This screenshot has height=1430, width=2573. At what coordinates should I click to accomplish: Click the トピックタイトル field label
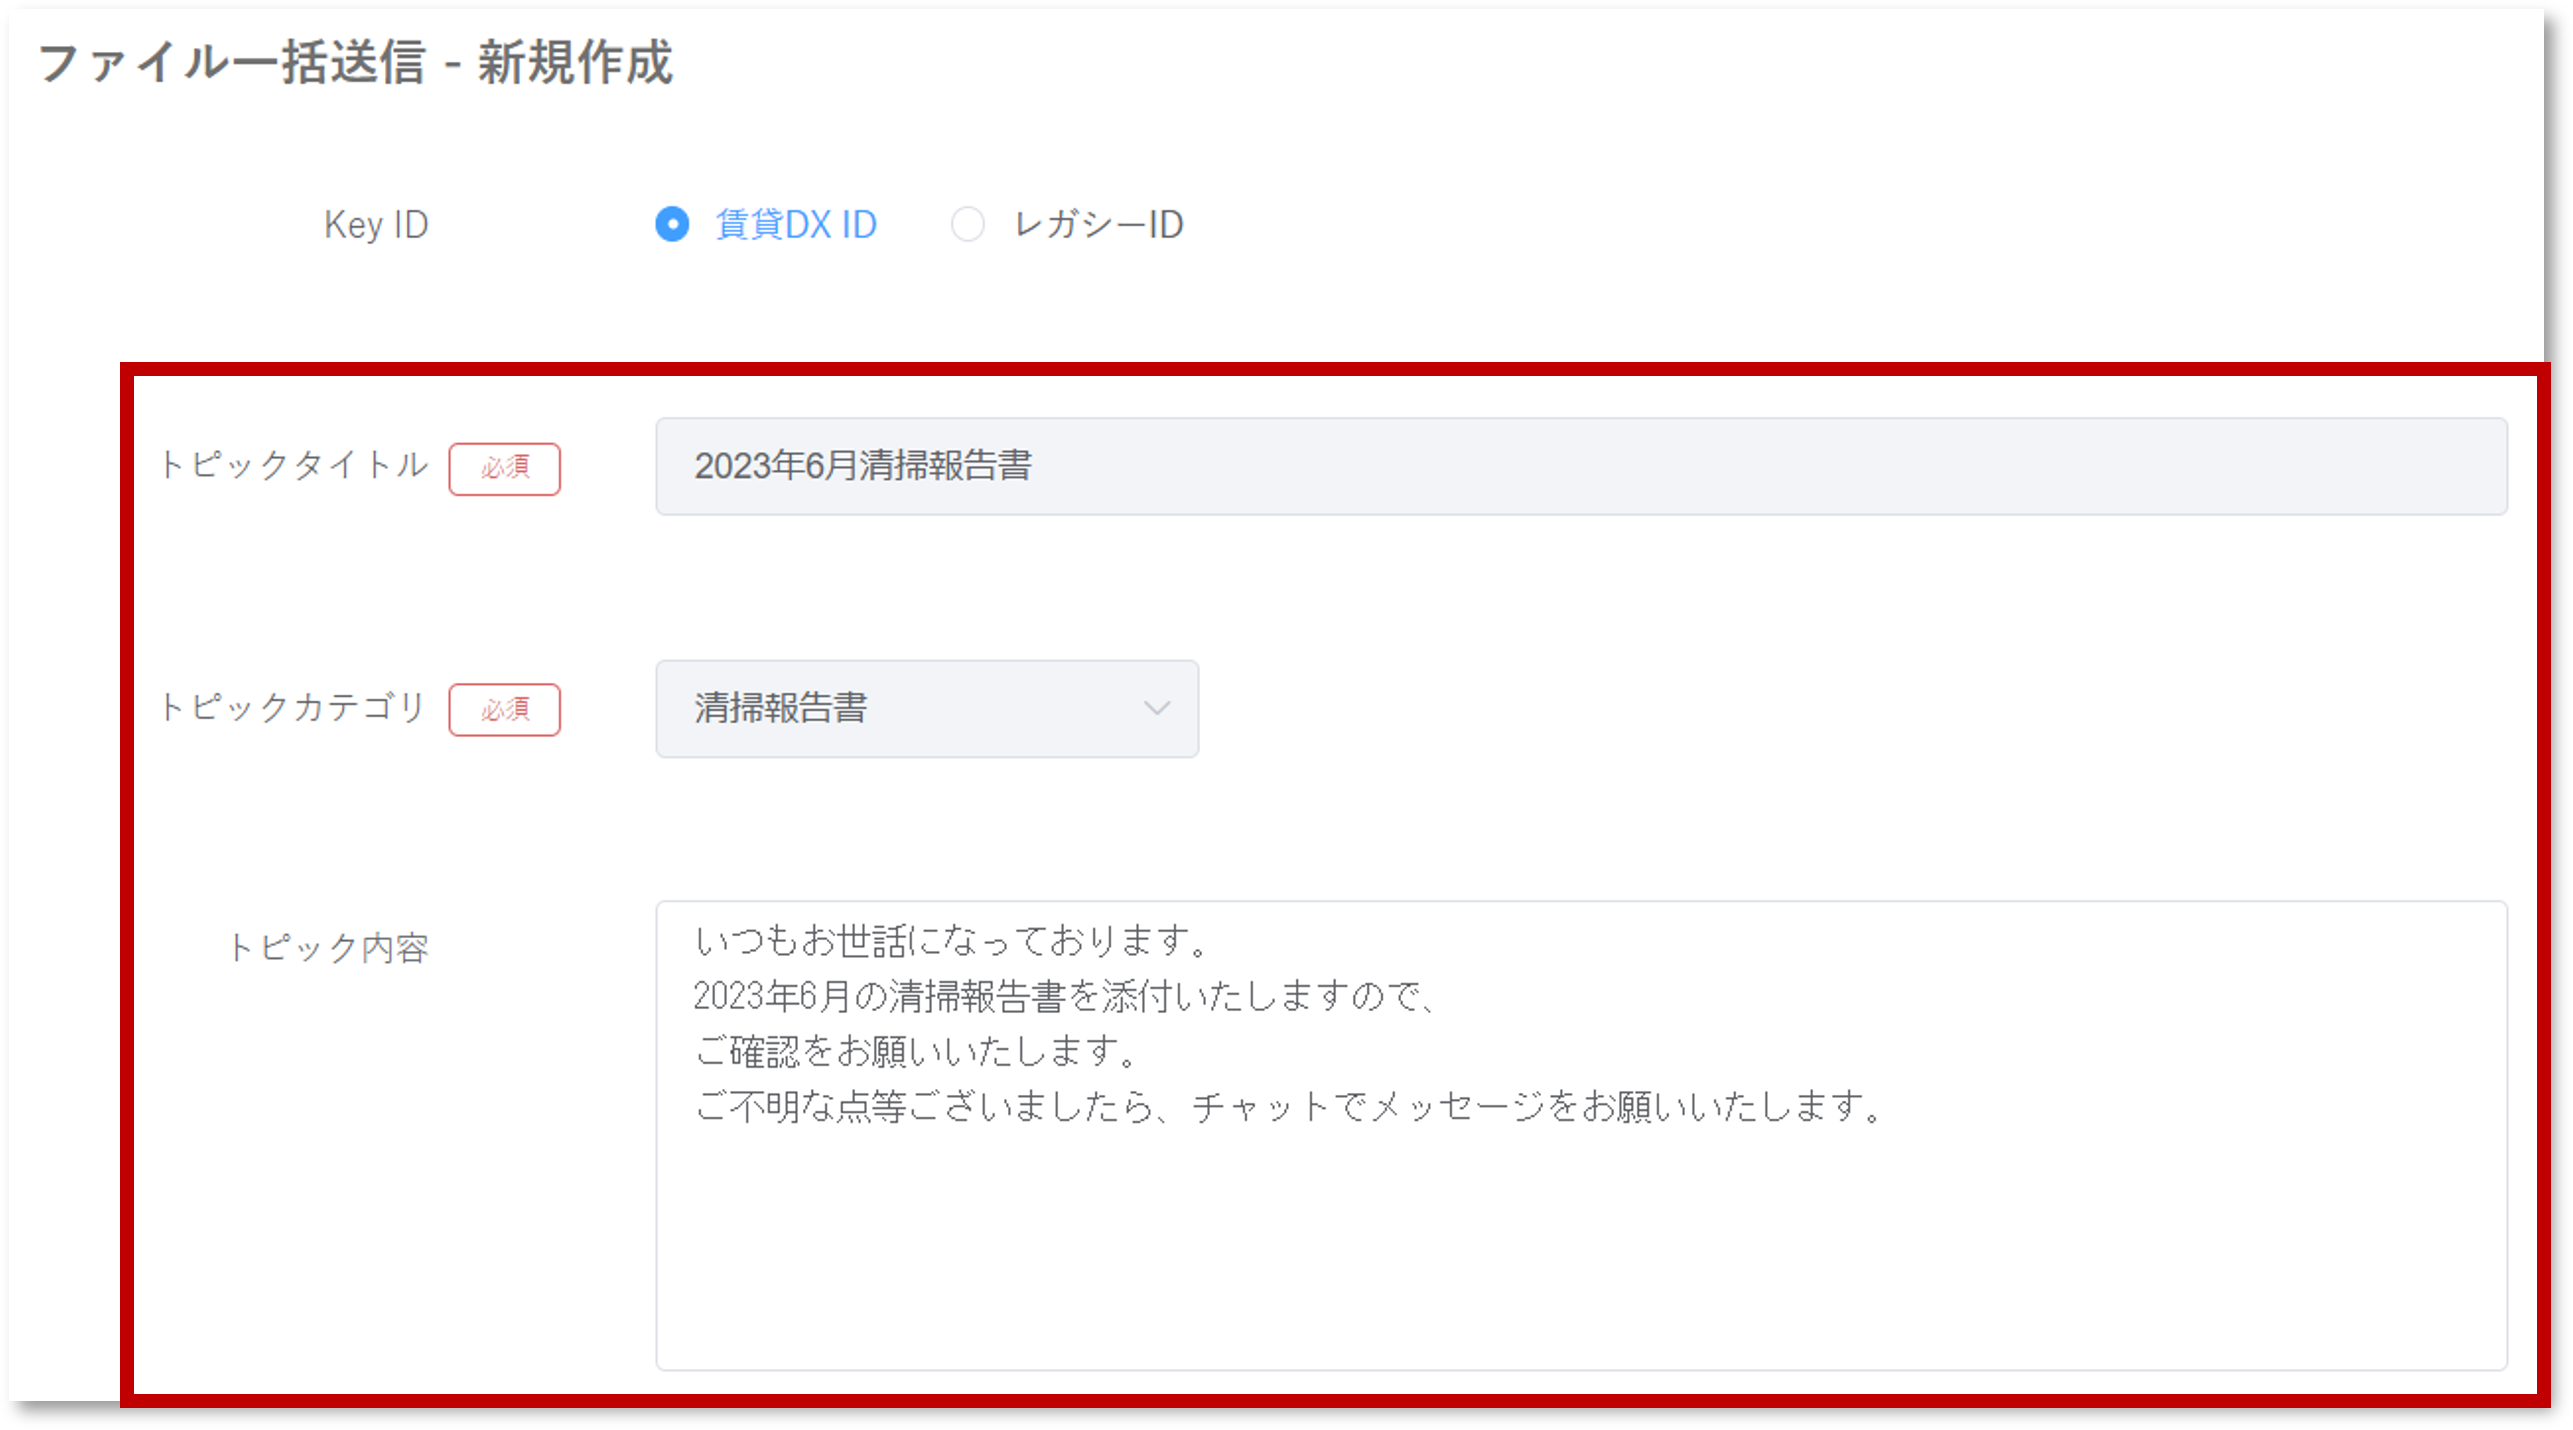click(295, 464)
